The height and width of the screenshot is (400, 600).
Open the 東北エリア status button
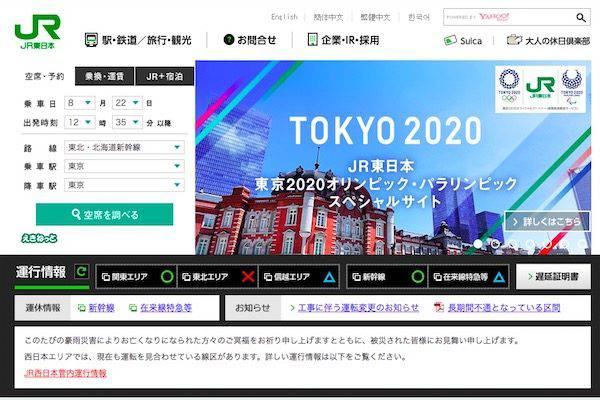pyautogui.click(x=217, y=276)
